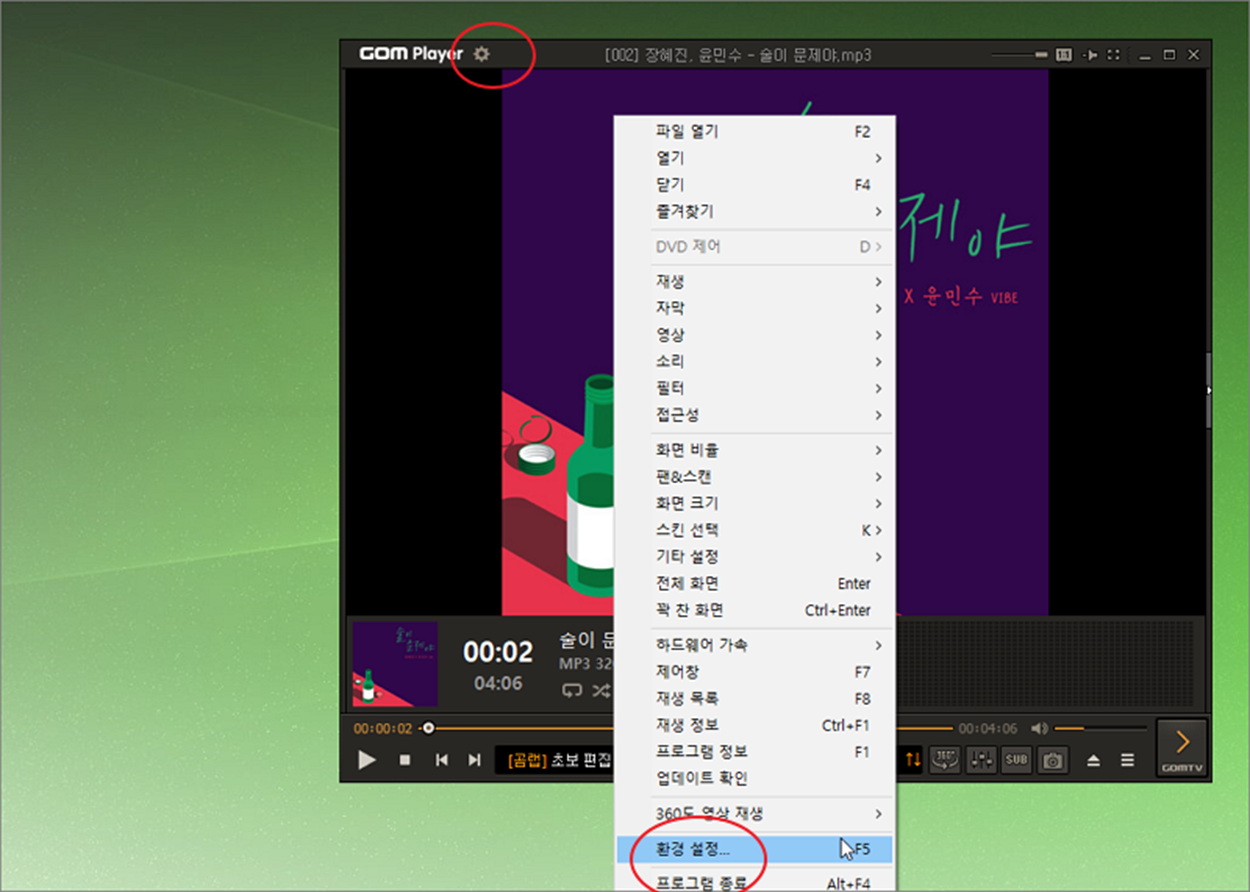Click the SUB subtitle button
The height and width of the screenshot is (892, 1250).
1016,760
